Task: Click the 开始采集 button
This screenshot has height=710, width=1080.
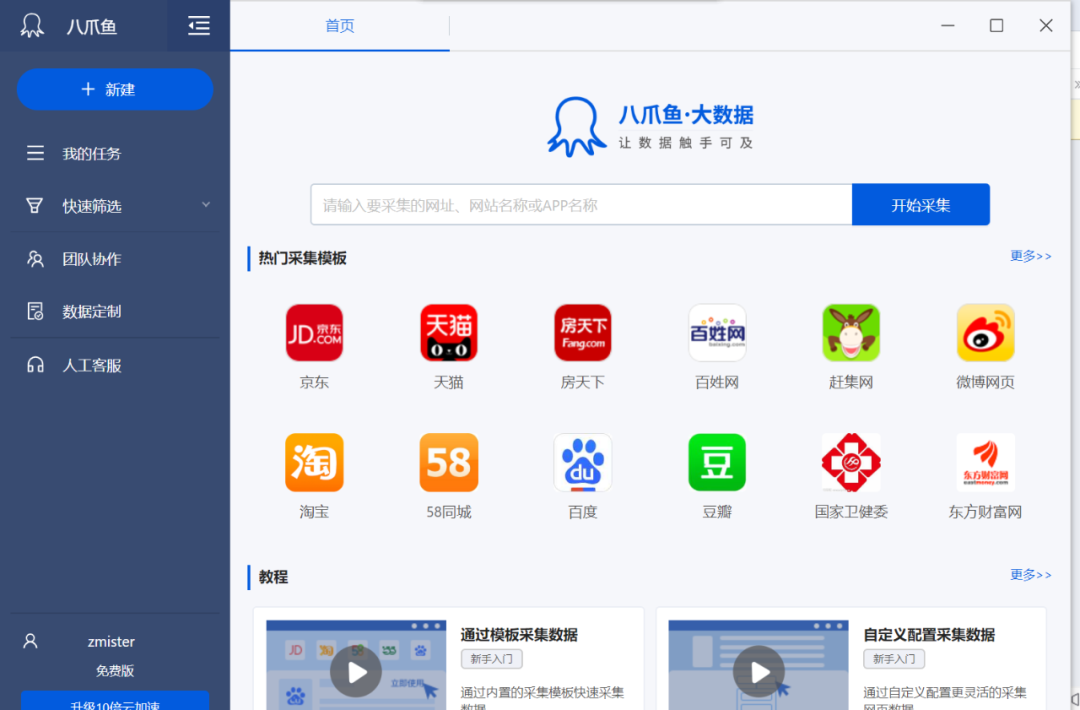Action: click(921, 205)
